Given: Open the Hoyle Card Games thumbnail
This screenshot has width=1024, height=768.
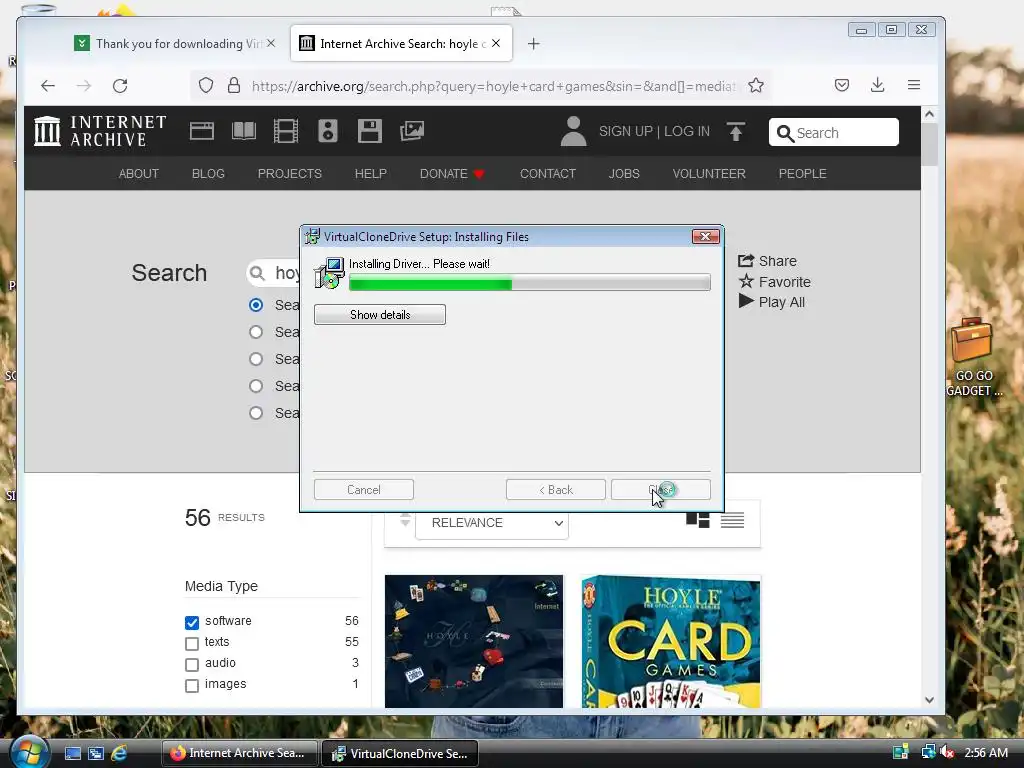Looking at the screenshot, I should point(671,642).
